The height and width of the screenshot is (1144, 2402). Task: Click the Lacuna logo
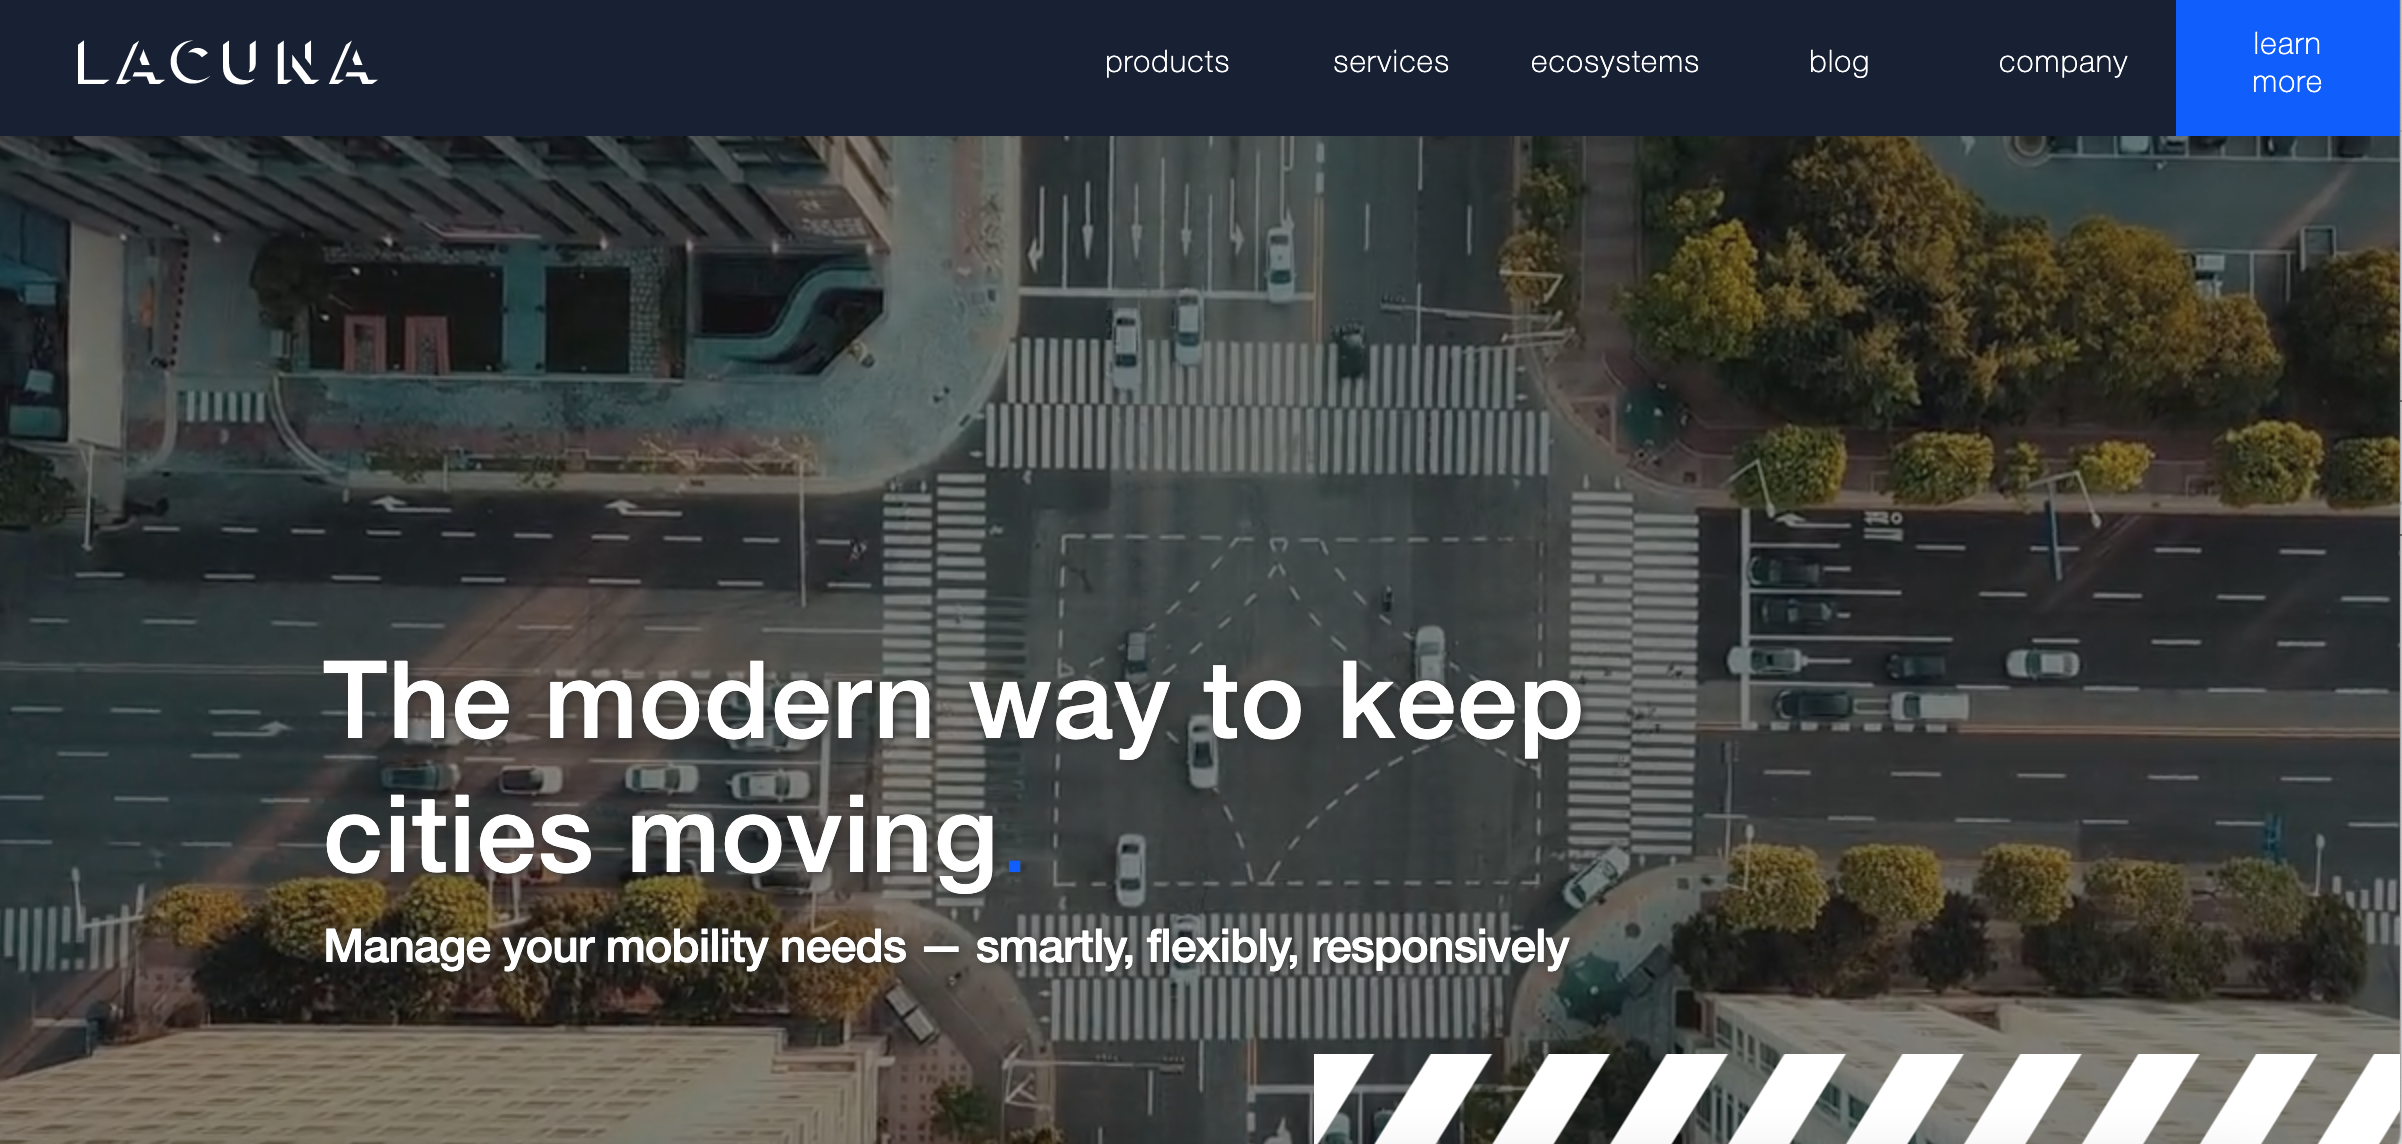click(x=227, y=63)
